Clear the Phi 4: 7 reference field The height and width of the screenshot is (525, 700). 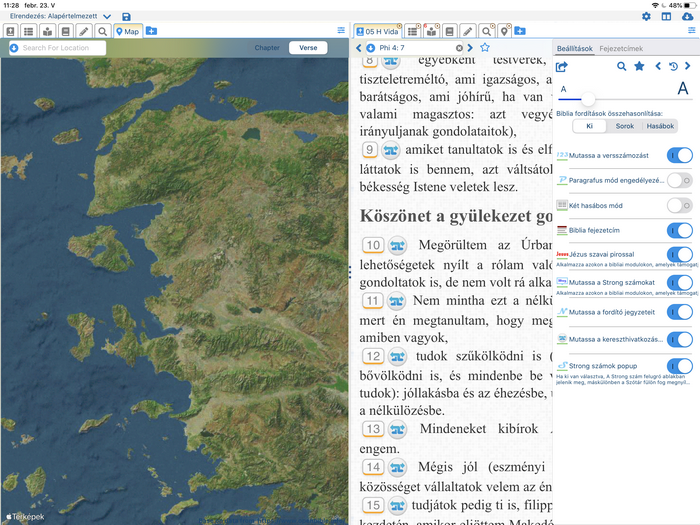pyautogui.click(x=459, y=48)
